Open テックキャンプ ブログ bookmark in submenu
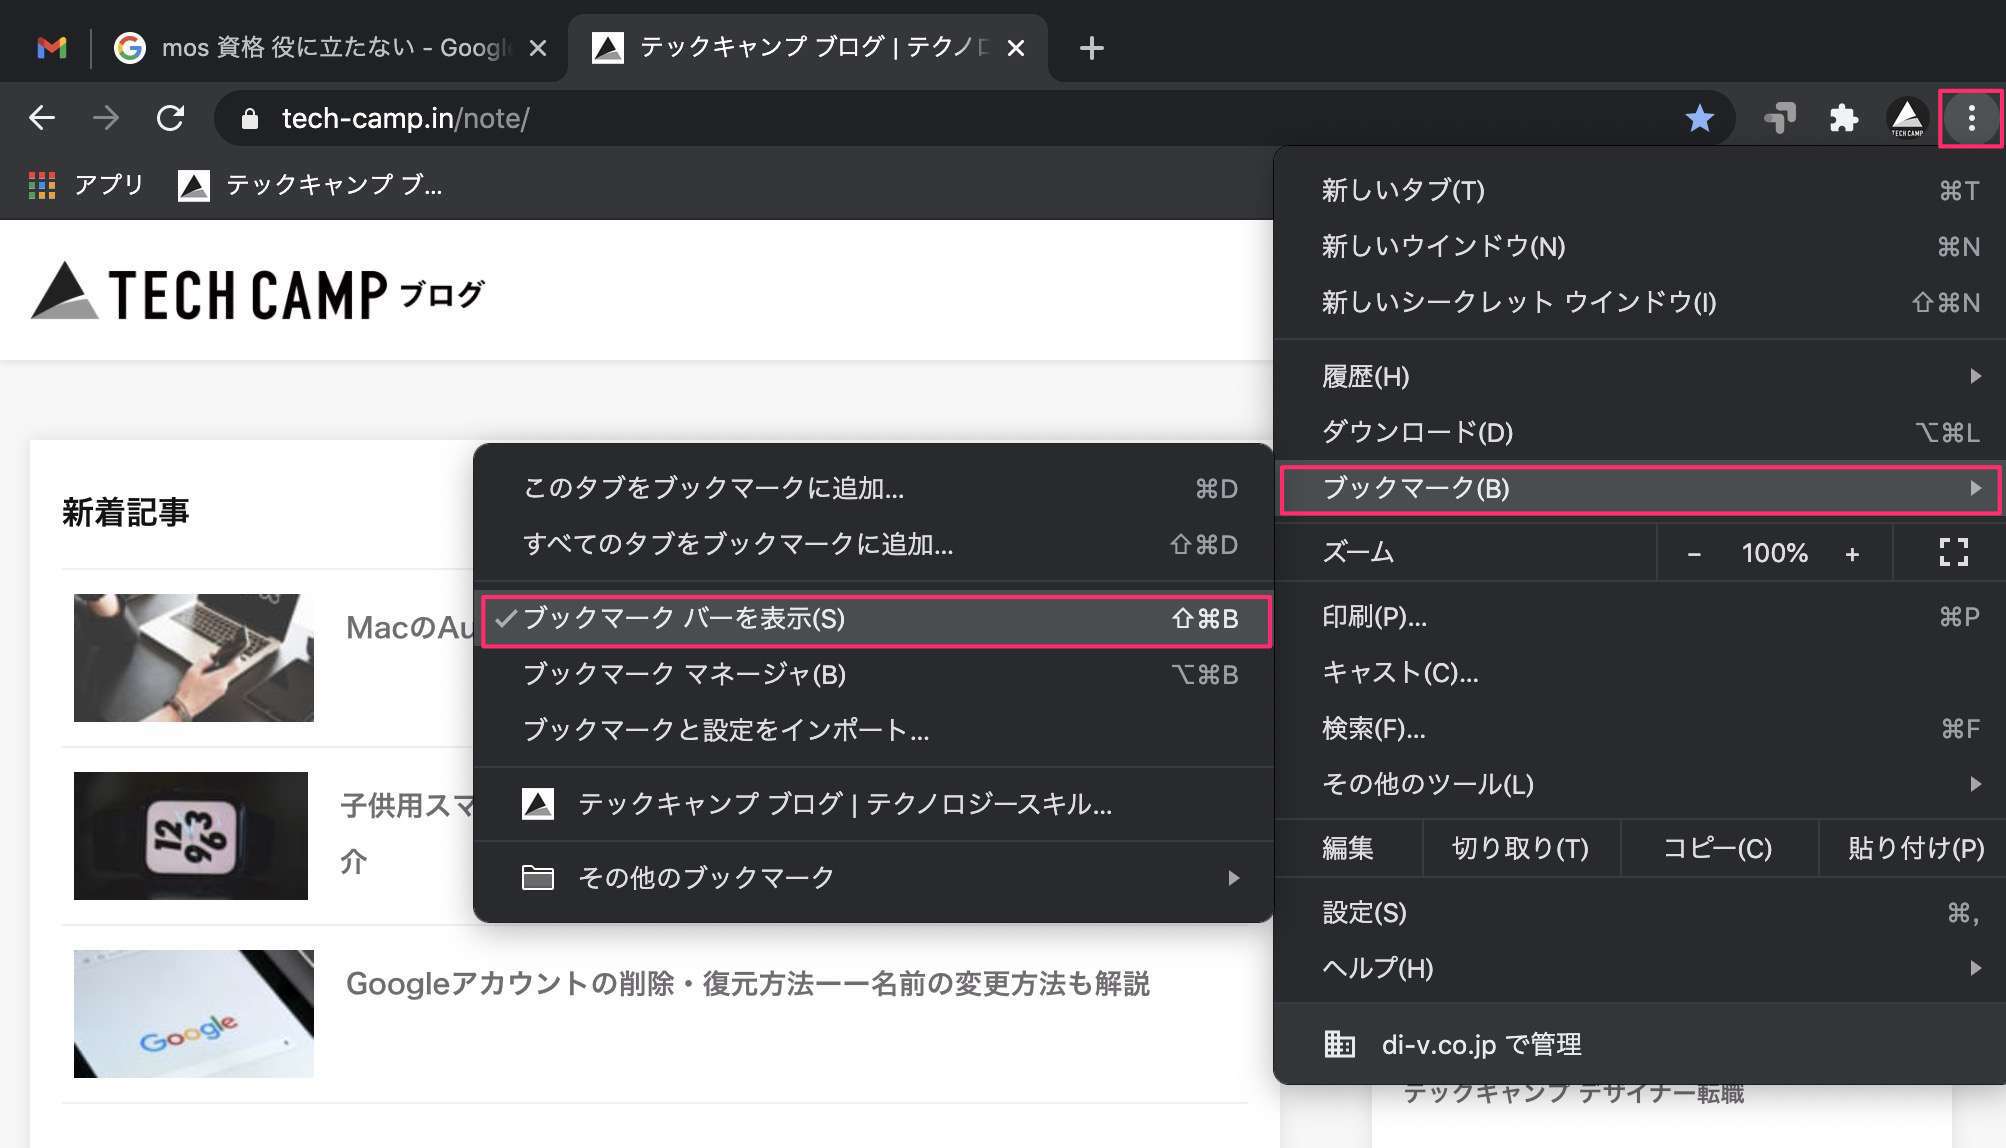The image size is (2006, 1148). (x=872, y=804)
